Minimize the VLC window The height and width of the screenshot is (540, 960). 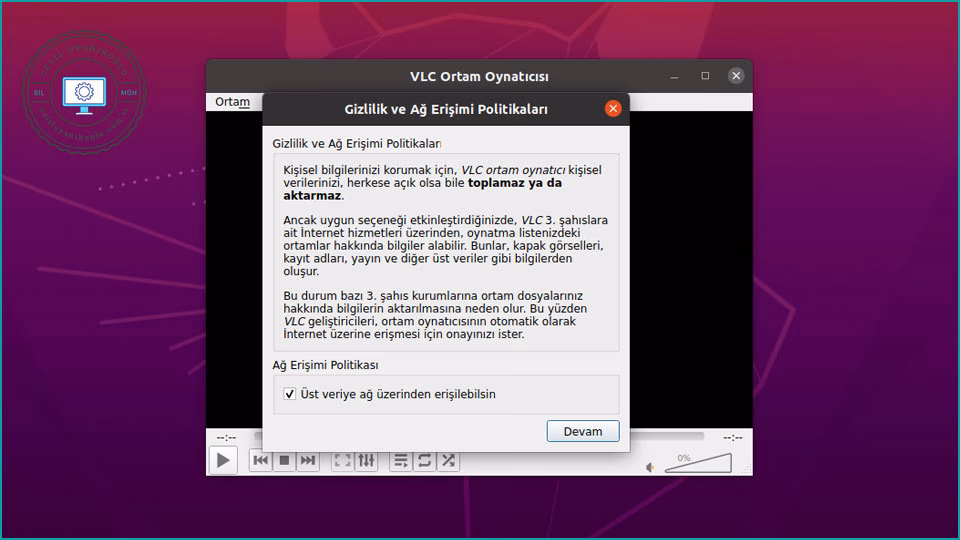(674, 76)
